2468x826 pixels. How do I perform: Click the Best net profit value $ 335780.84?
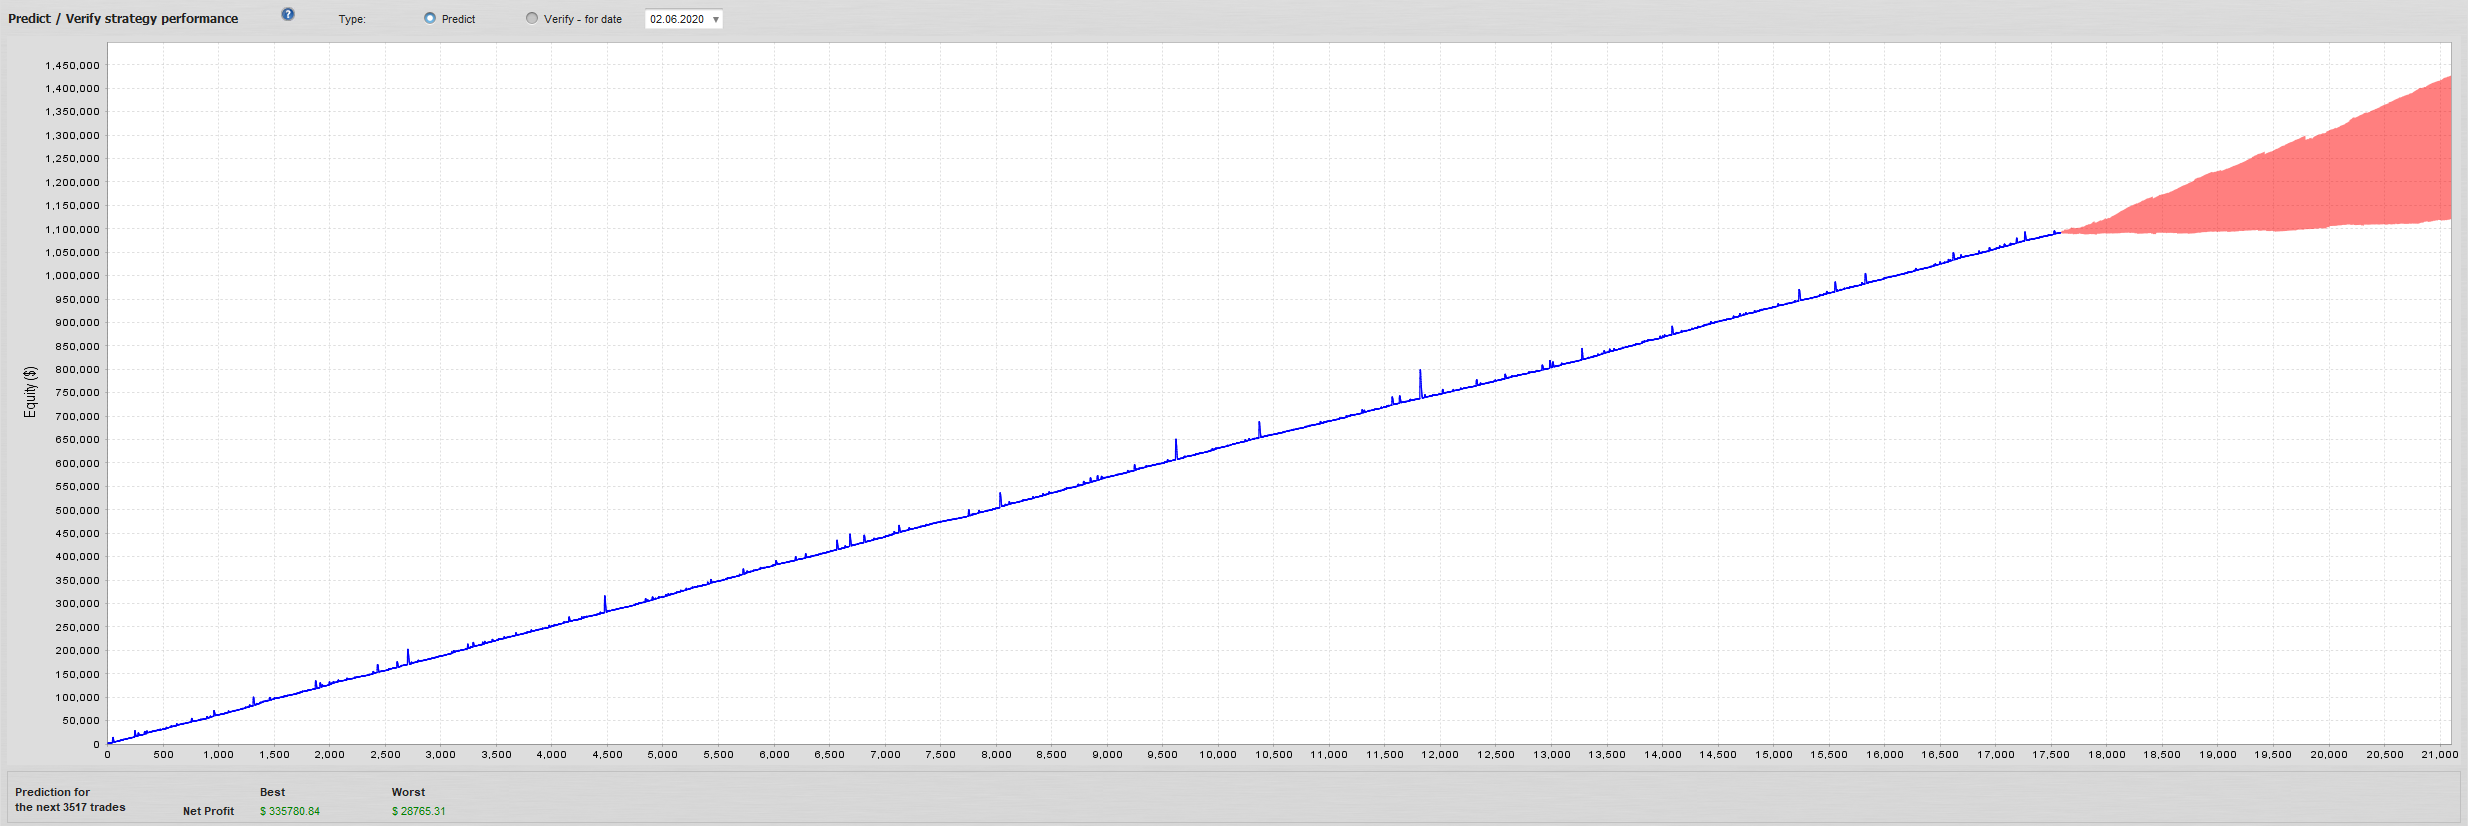click(x=290, y=811)
